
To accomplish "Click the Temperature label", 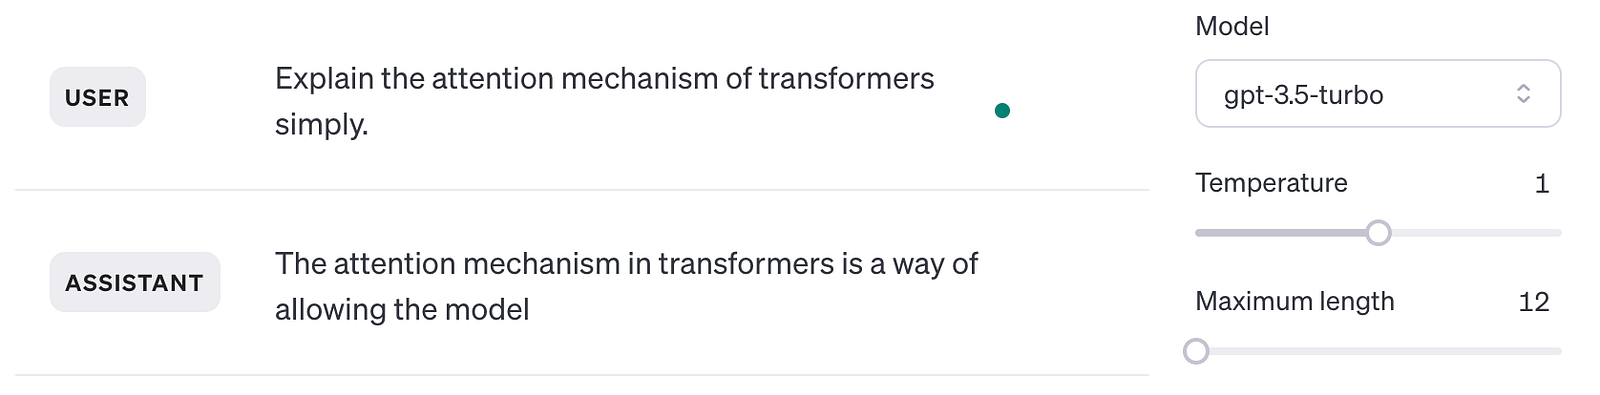I will 1271,183.
